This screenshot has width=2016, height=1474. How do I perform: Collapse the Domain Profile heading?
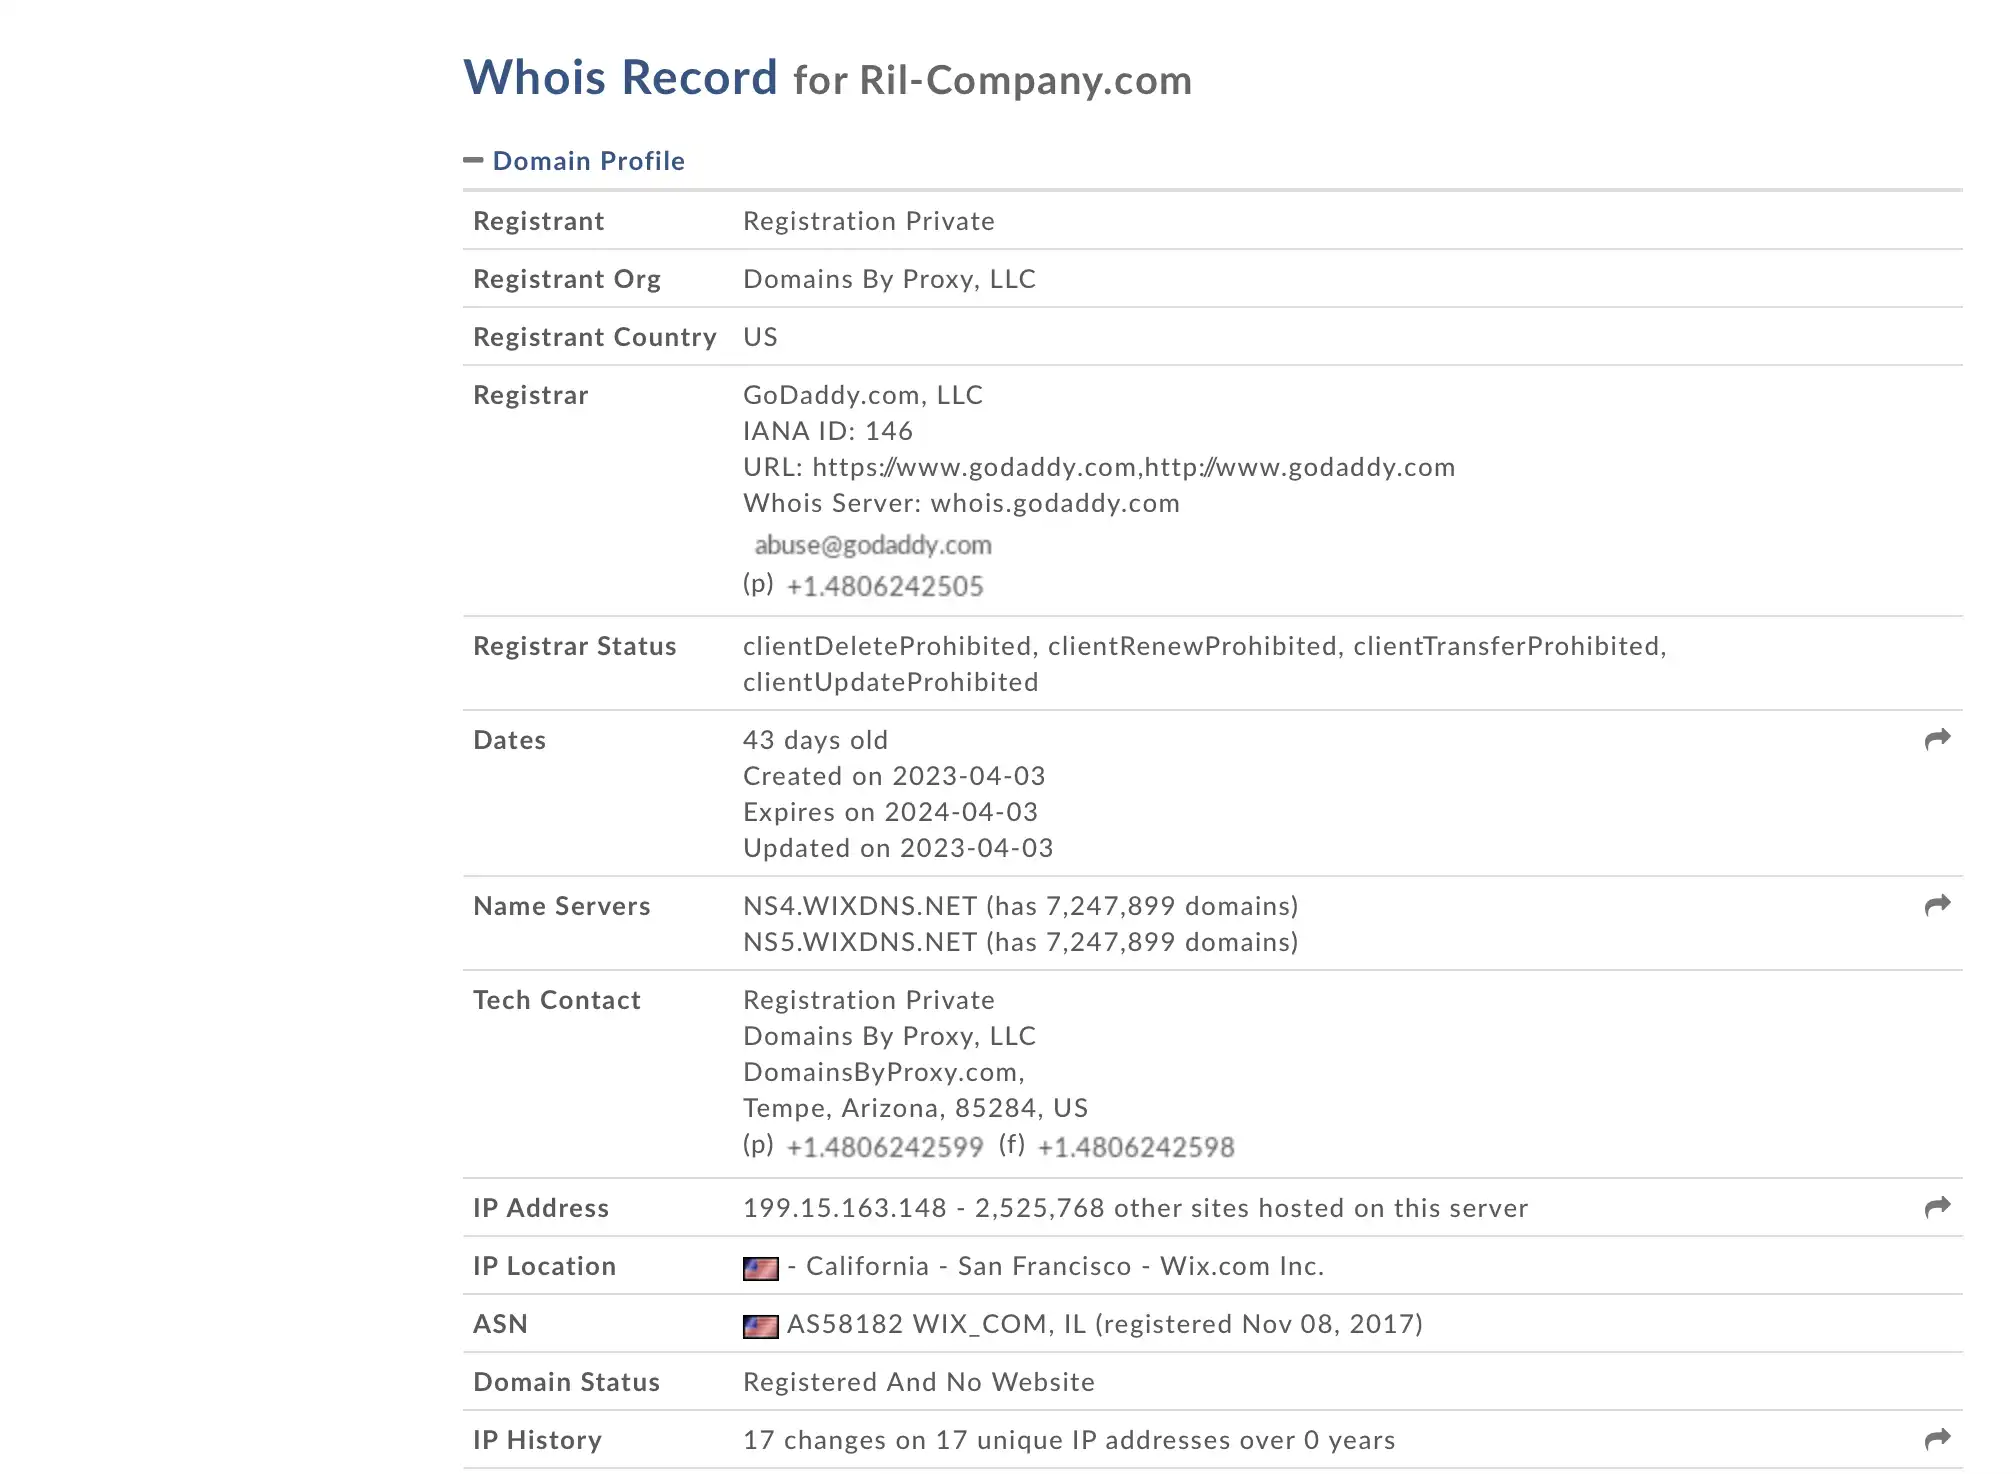[588, 161]
